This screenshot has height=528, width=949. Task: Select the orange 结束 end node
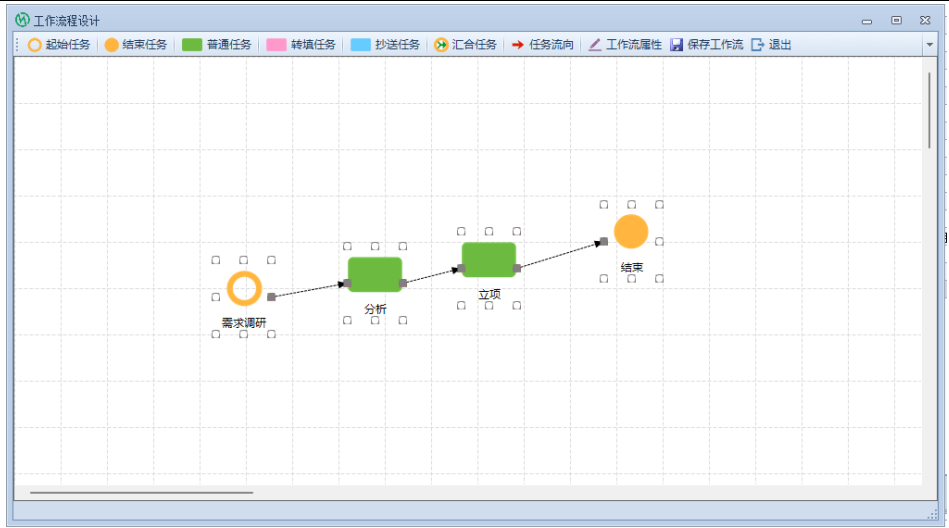[631, 231]
